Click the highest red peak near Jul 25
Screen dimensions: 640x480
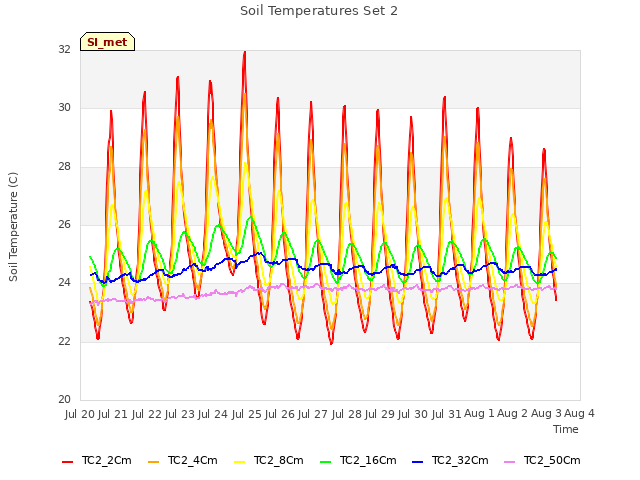tap(244, 52)
